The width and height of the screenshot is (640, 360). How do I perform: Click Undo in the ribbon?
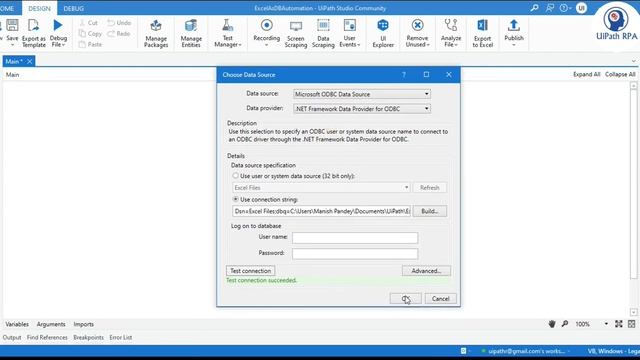[x=119, y=23]
